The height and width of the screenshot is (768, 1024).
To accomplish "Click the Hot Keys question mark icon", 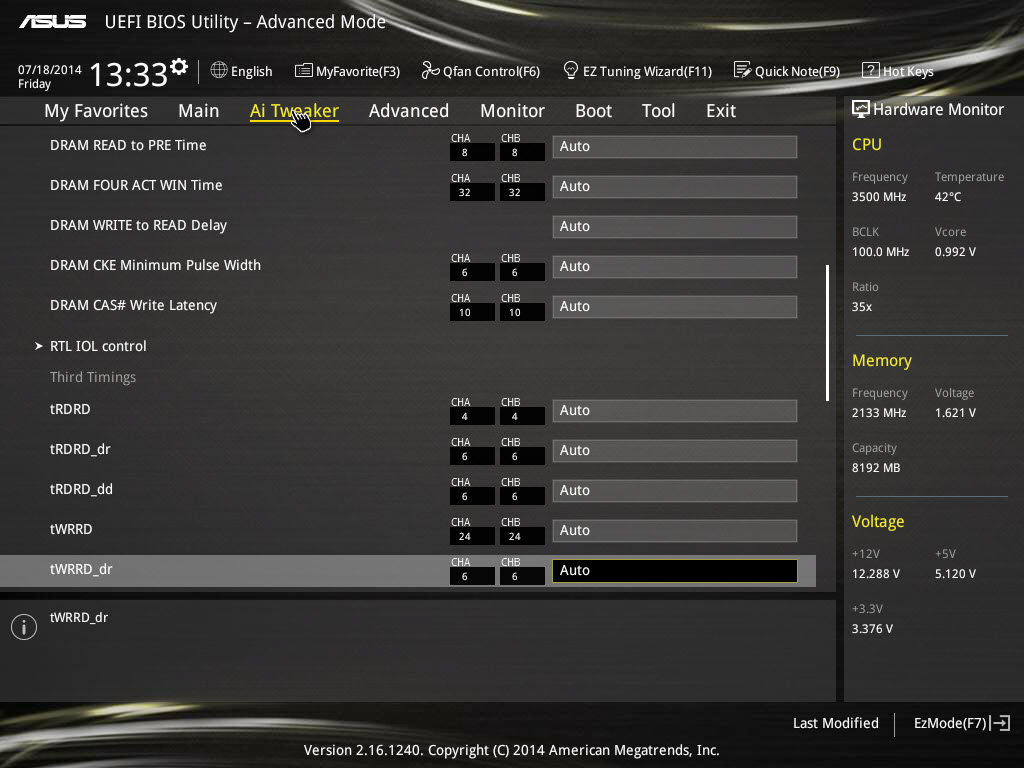I will pyautogui.click(x=871, y=70).
